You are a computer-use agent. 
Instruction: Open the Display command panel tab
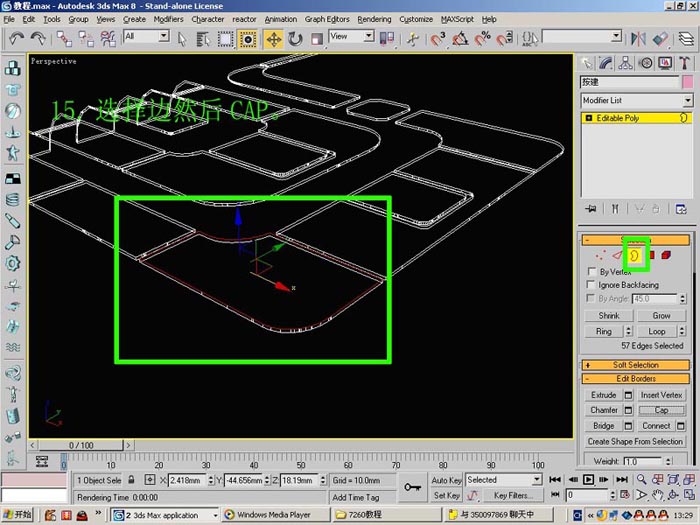click(665, 63)
